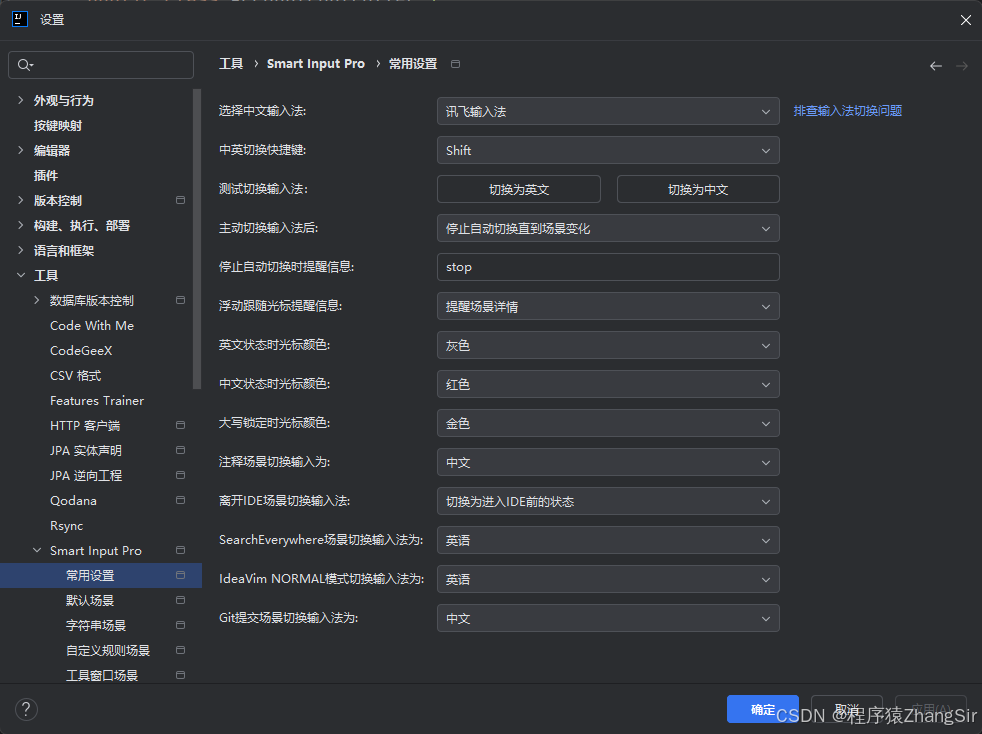This screenshot has width=982, height=734.
Task: Select Code With Me in tree
Action: [92, 326]
